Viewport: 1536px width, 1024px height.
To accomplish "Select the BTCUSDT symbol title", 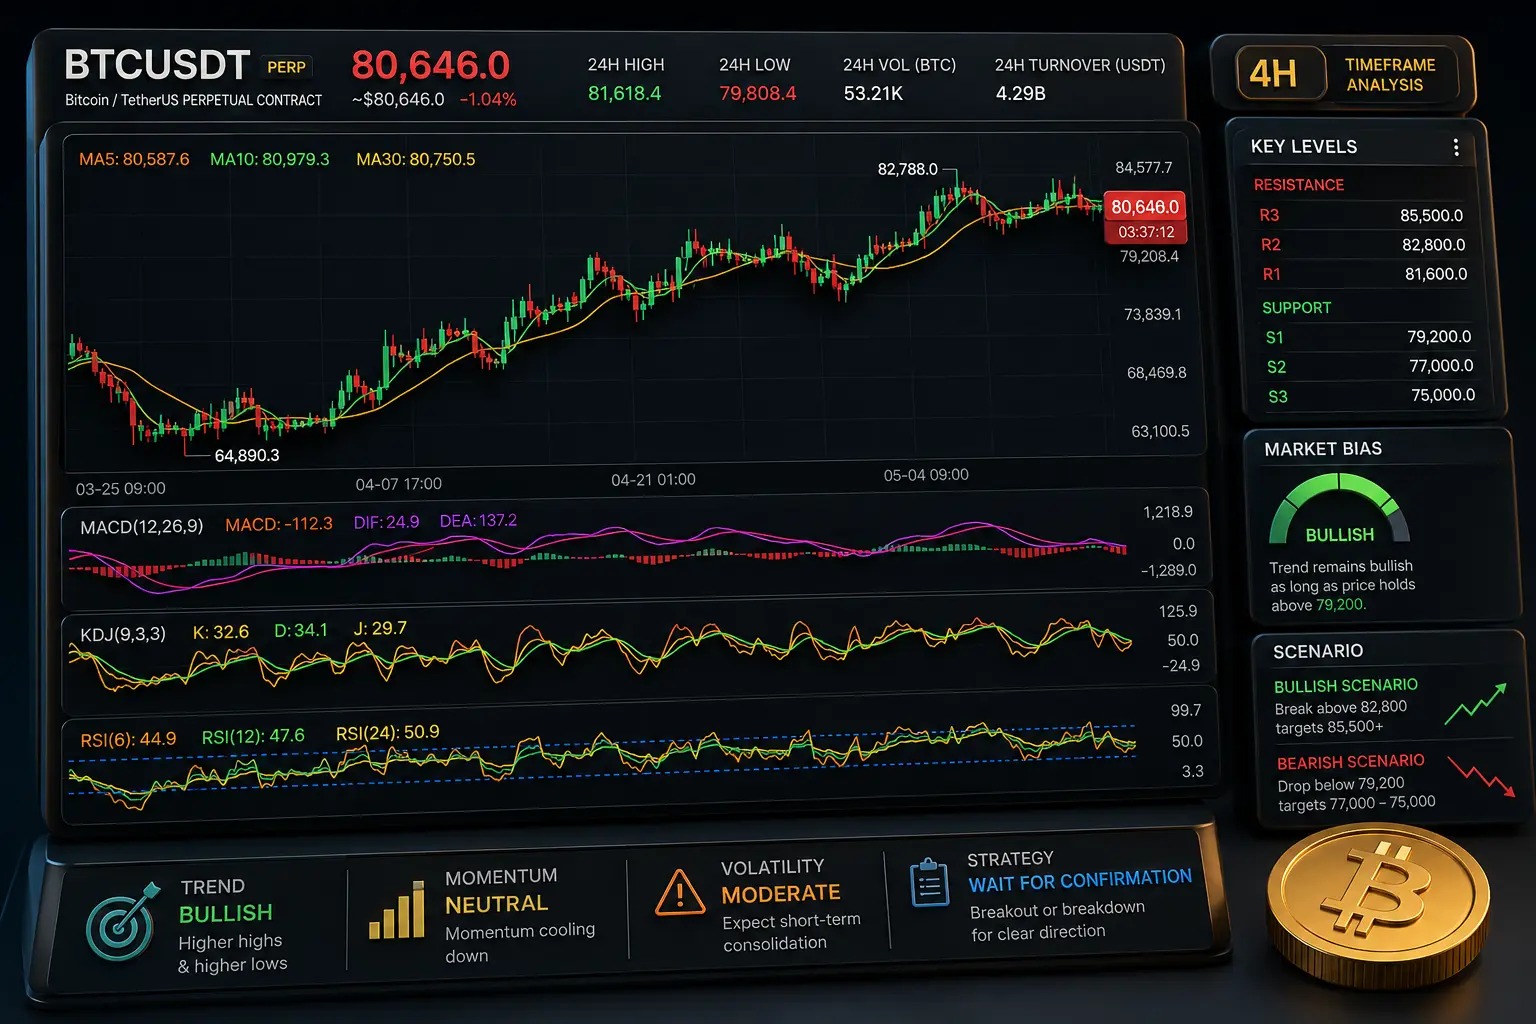I will coord(157,65).
